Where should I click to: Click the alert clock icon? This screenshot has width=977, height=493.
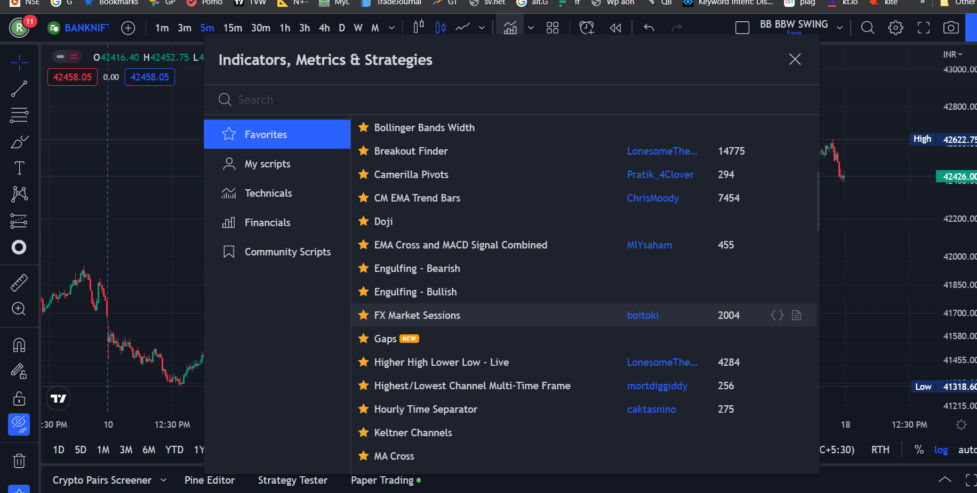click(x=586, y=28)
